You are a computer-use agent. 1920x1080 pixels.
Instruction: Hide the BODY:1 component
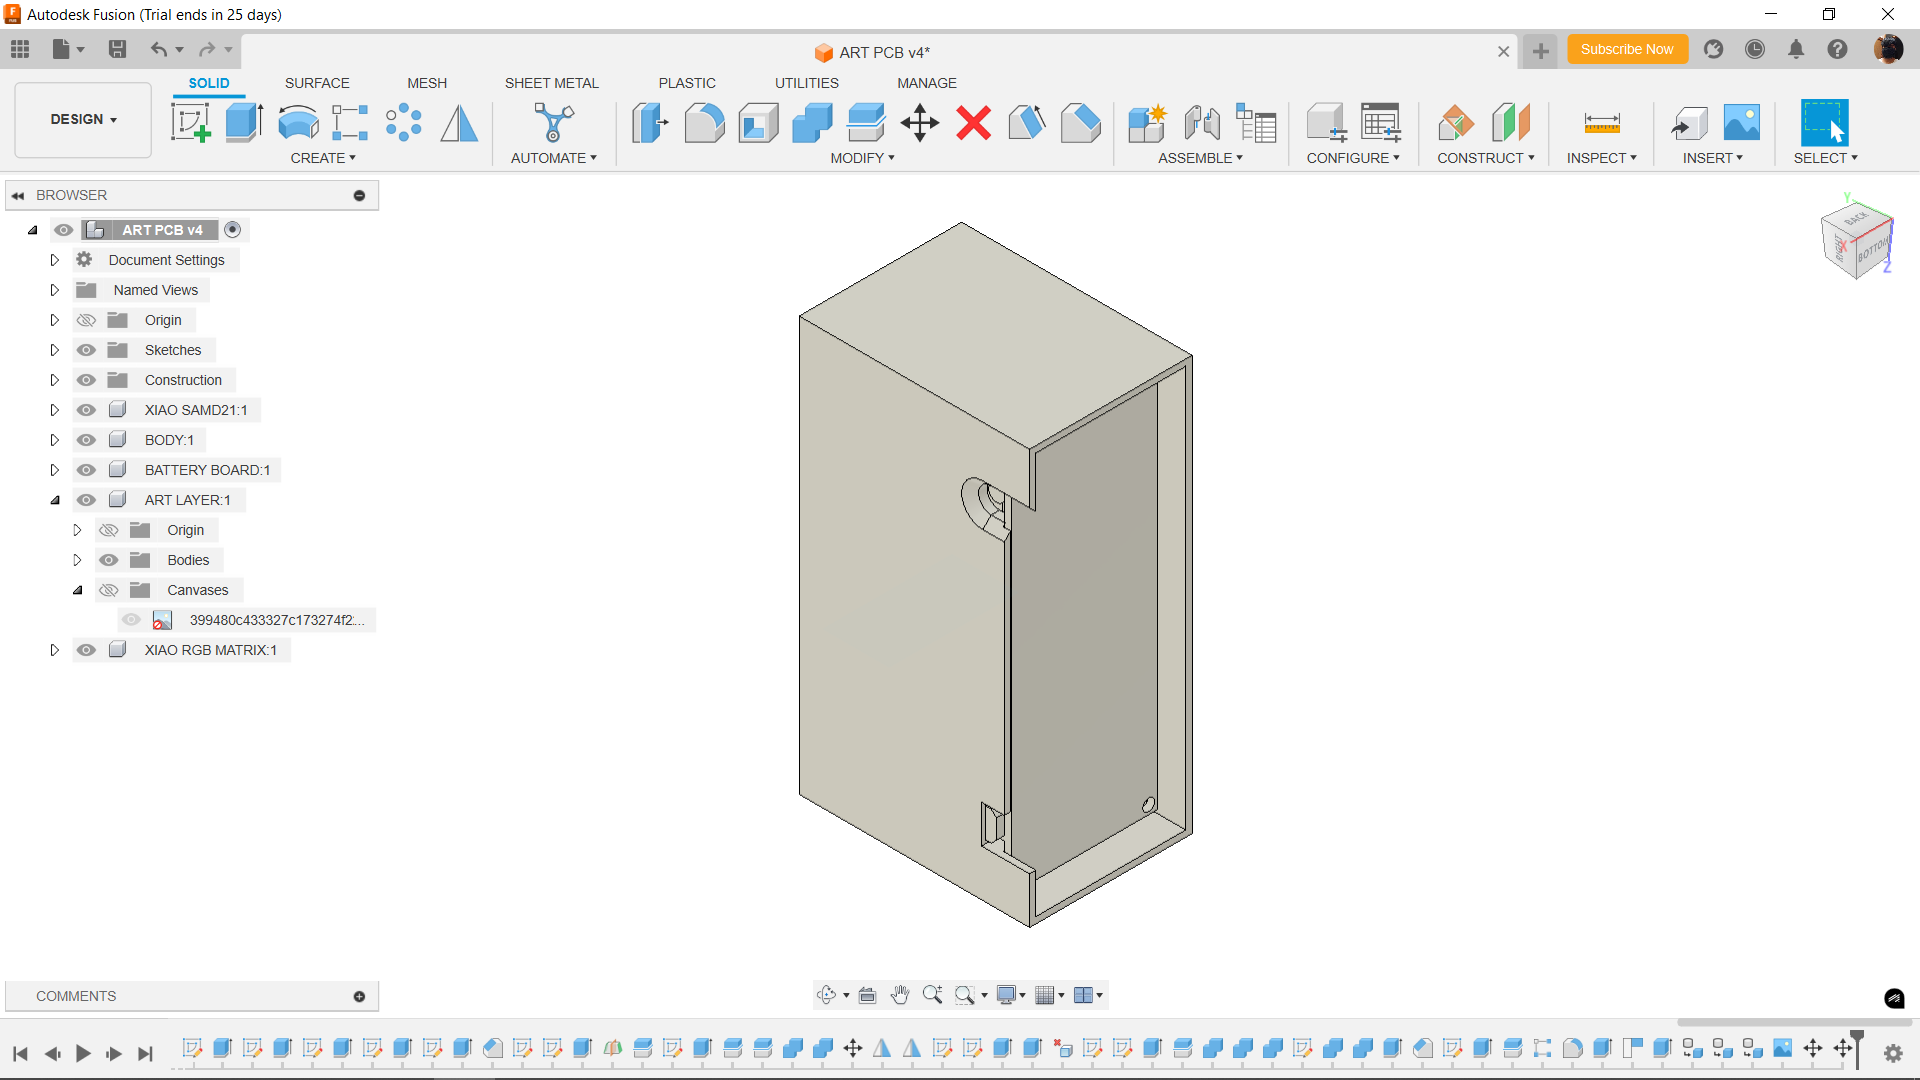(x=87, y=440)
